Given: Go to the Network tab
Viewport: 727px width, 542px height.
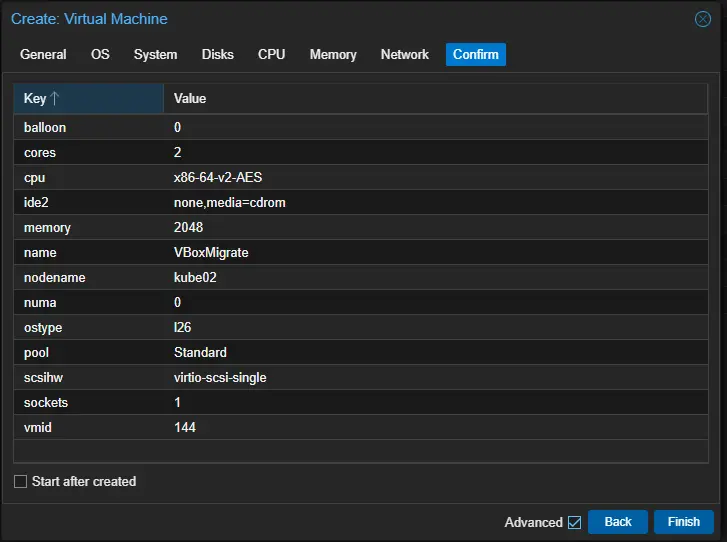Looking at the screenshot, I should tap(404, 55).
